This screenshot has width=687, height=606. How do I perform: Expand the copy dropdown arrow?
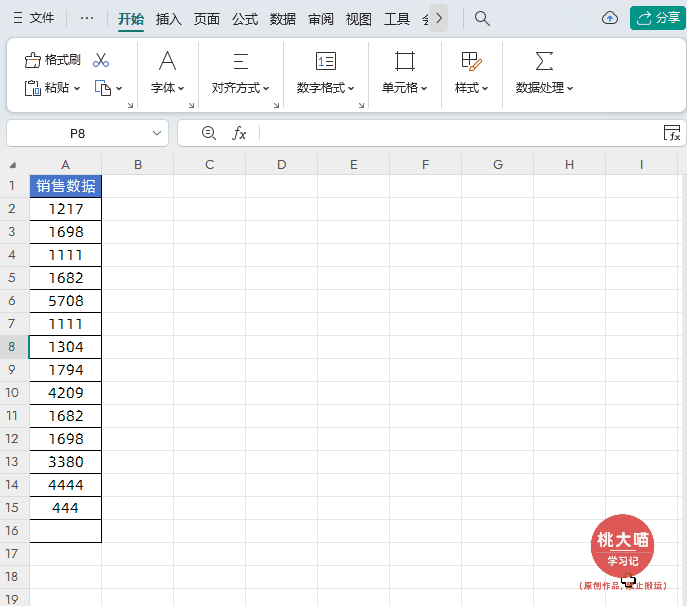[x=119, y=89]
